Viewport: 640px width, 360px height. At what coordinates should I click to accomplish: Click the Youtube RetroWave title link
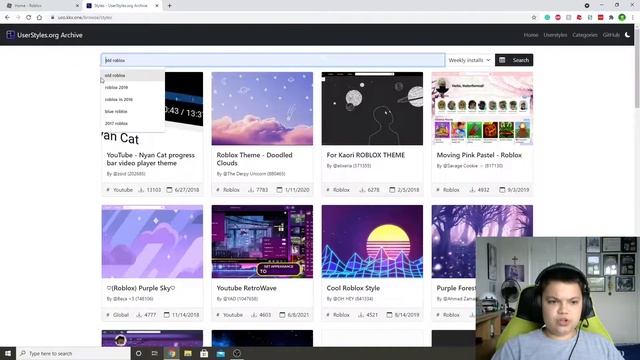247,288
